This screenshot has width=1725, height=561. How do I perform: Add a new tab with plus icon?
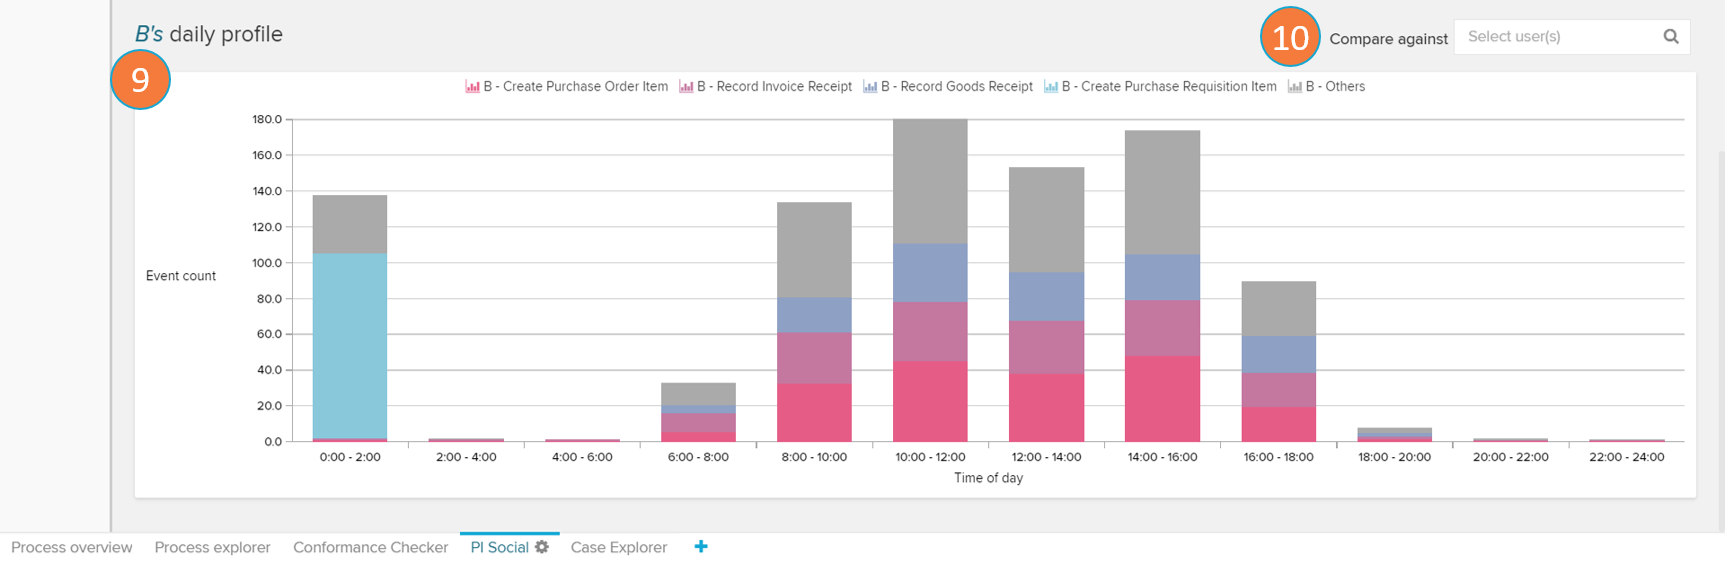(701, 546)
